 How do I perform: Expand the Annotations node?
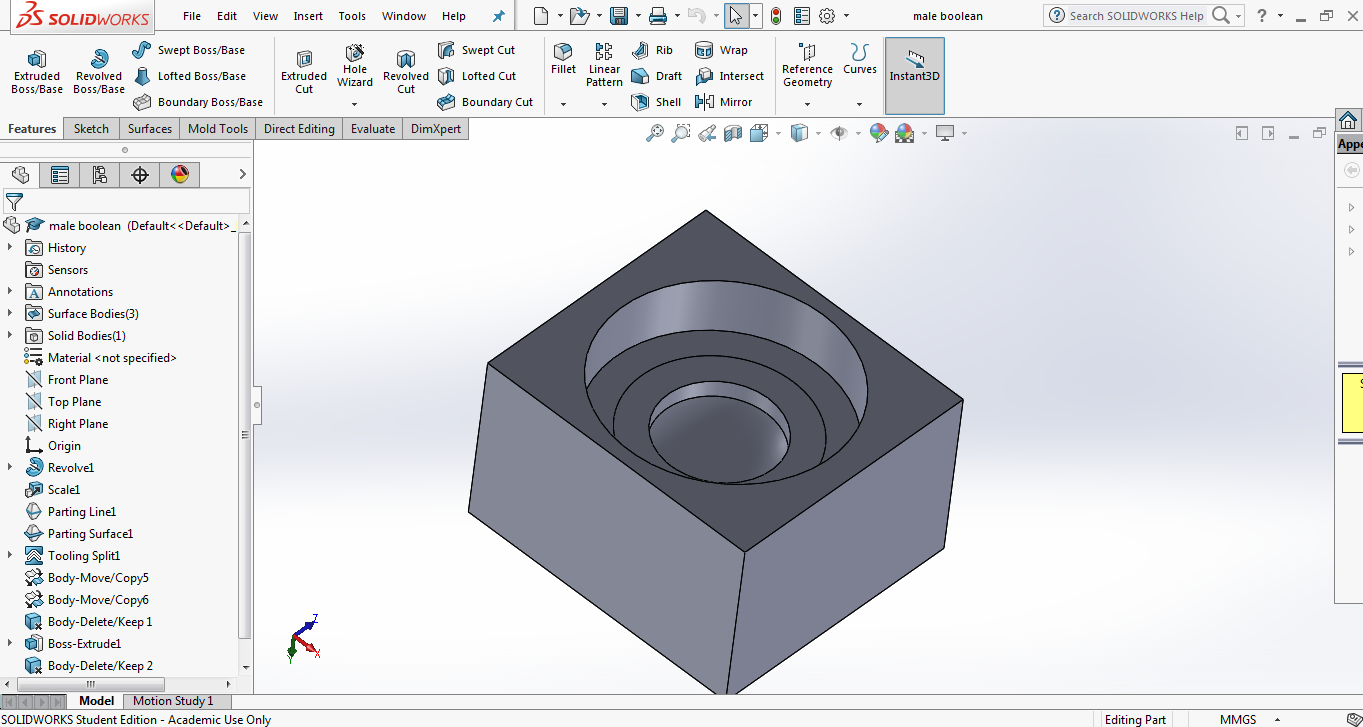coord(10,291)
